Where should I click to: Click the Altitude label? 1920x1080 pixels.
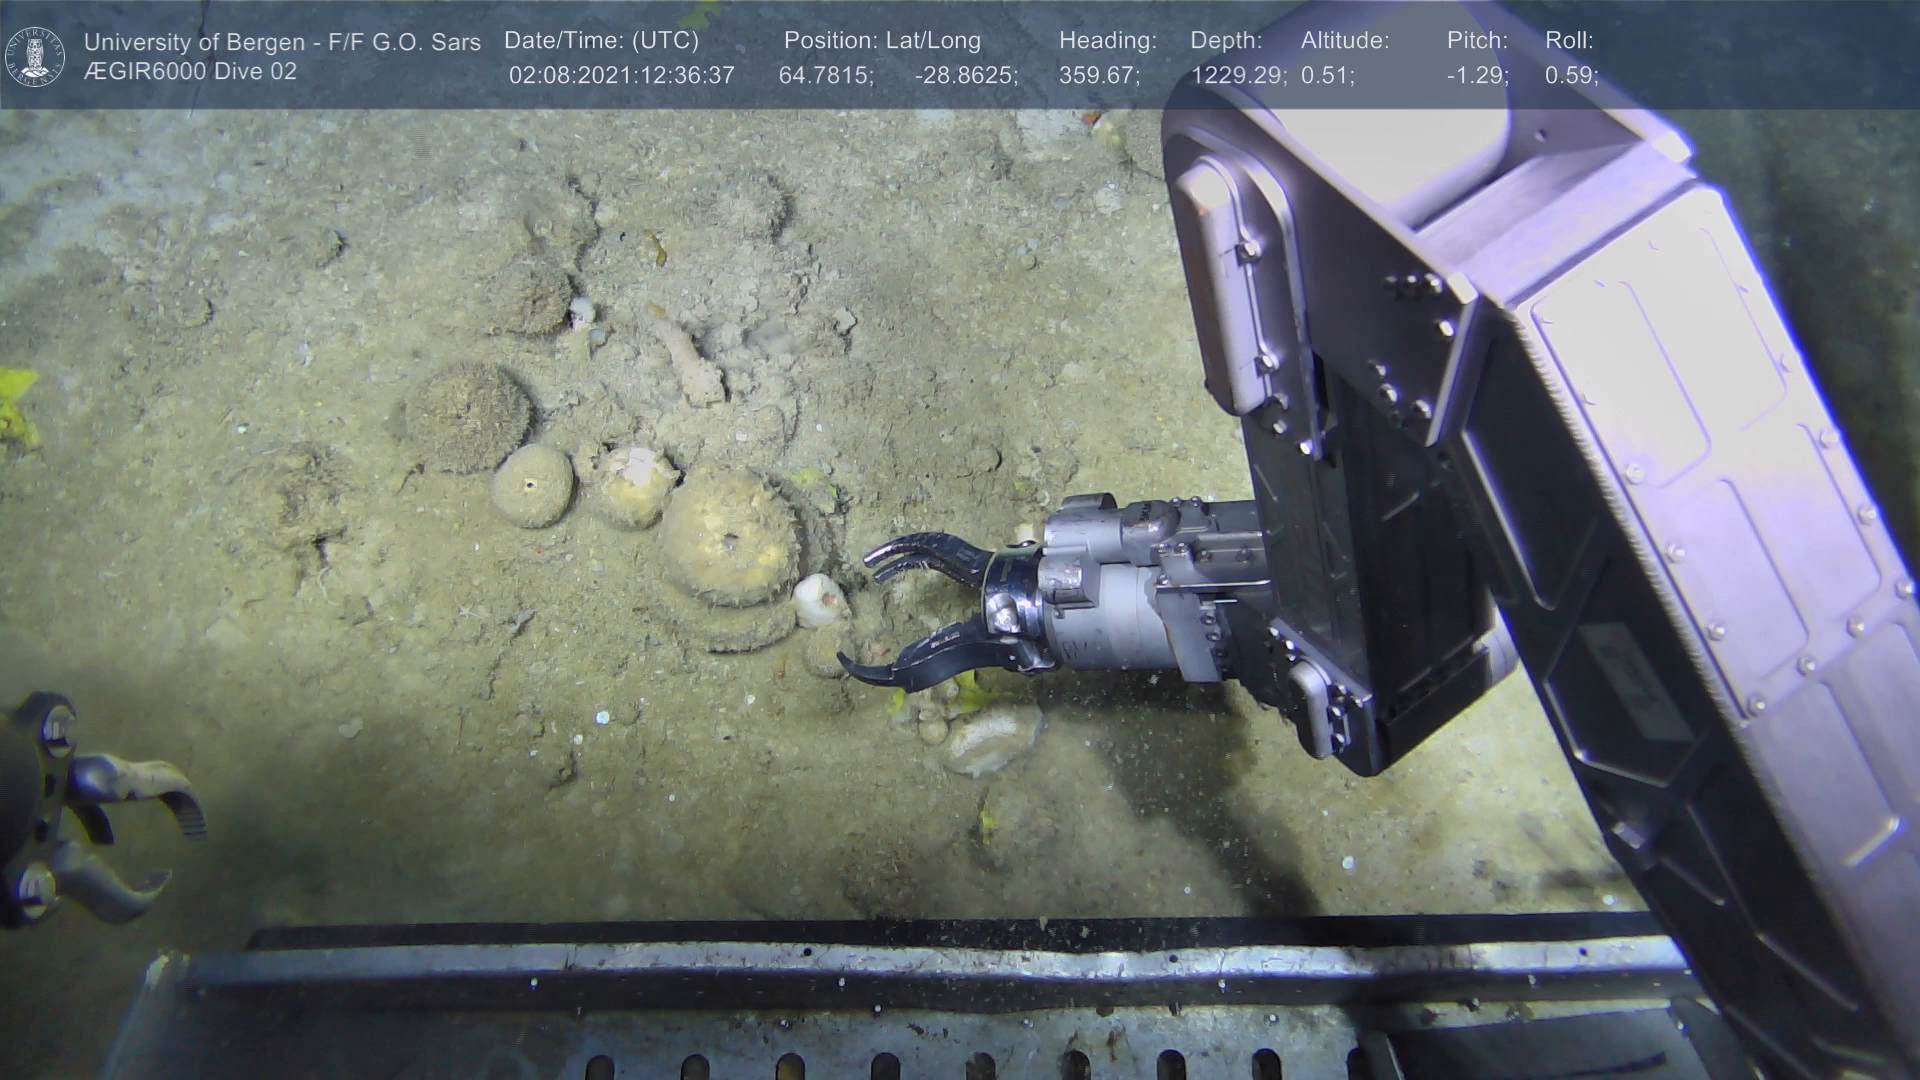(1345, 41)
